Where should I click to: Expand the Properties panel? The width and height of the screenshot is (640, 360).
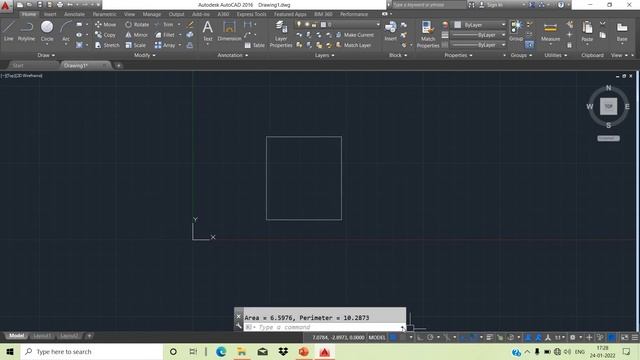(x=458, y=55)
